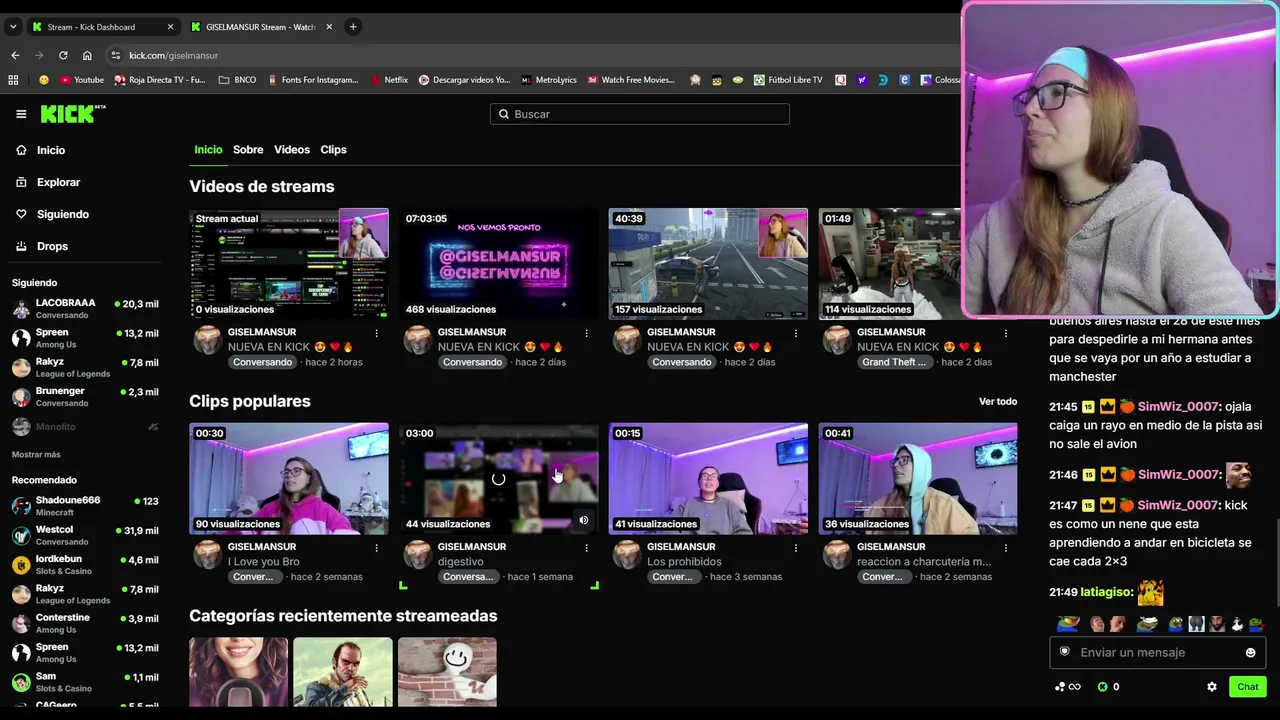Click the Grand Theft category tag
Viewport: 1280px width, 720px height.
(894, 362)
